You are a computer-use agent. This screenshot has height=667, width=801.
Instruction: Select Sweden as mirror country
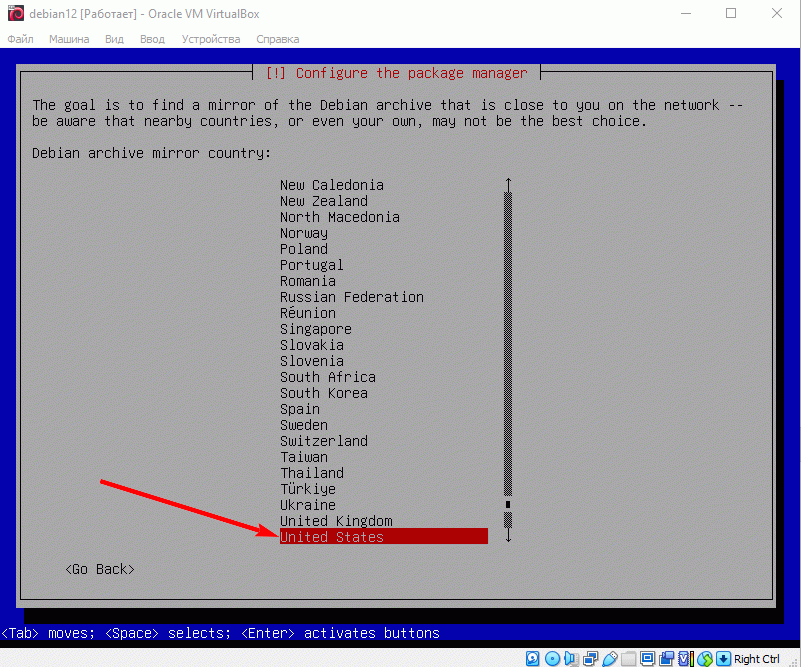click(x=304, y=425)
